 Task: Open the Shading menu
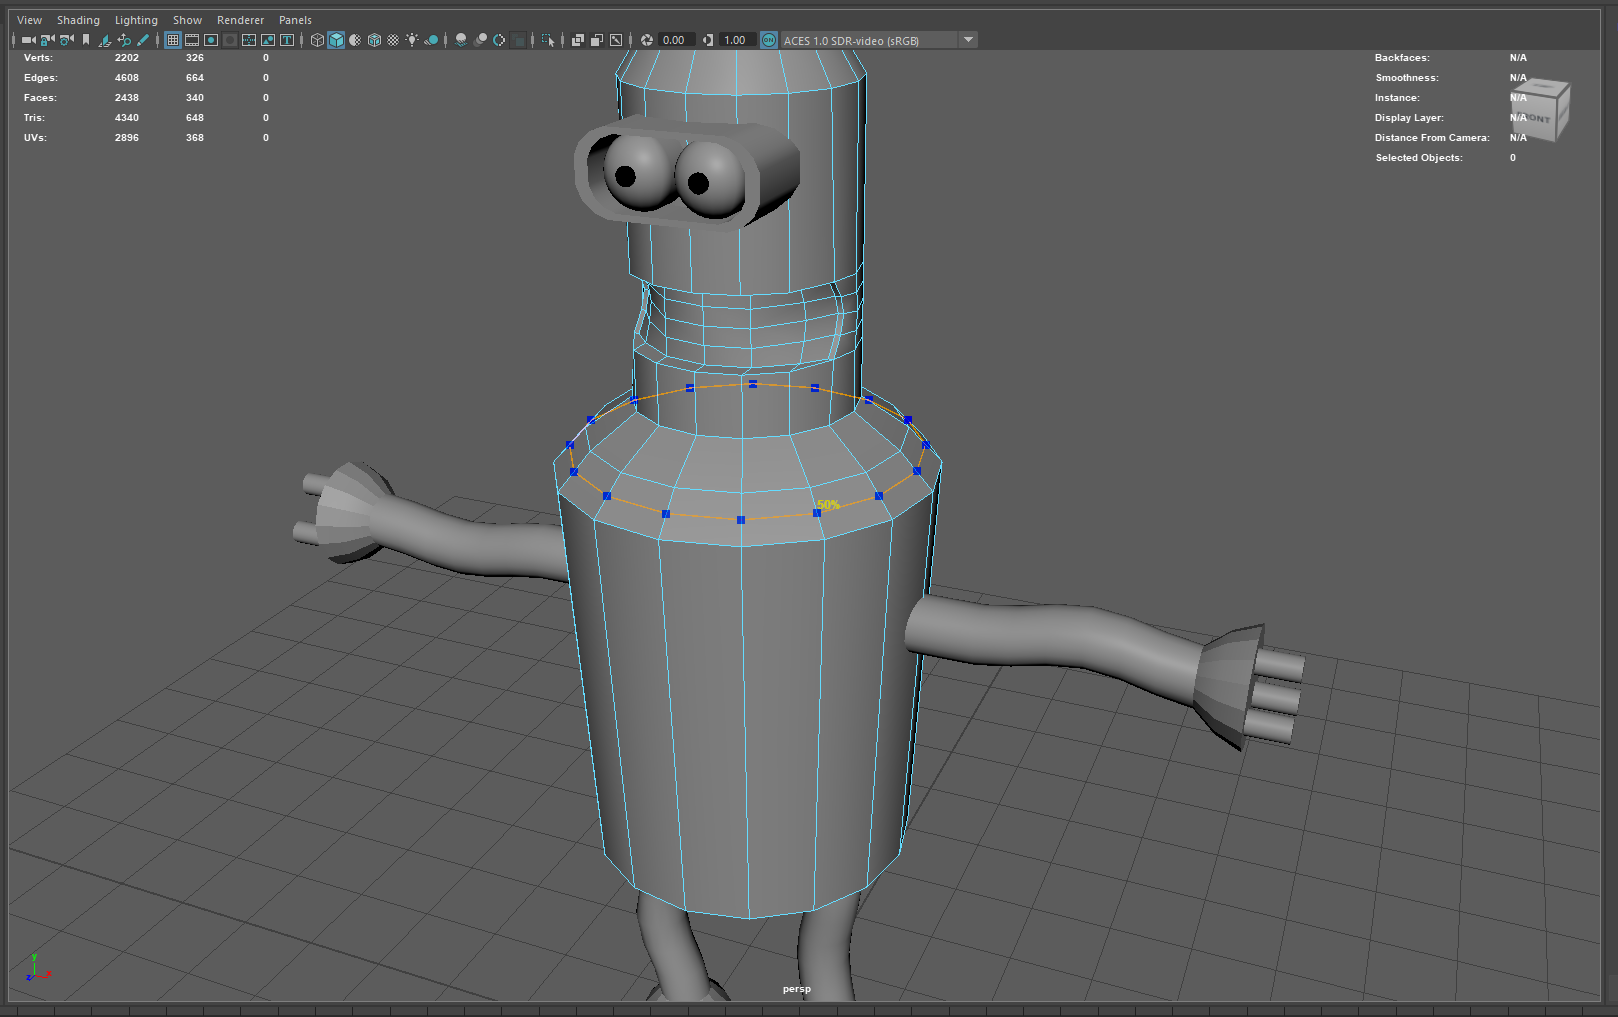(x=78, y=20)
